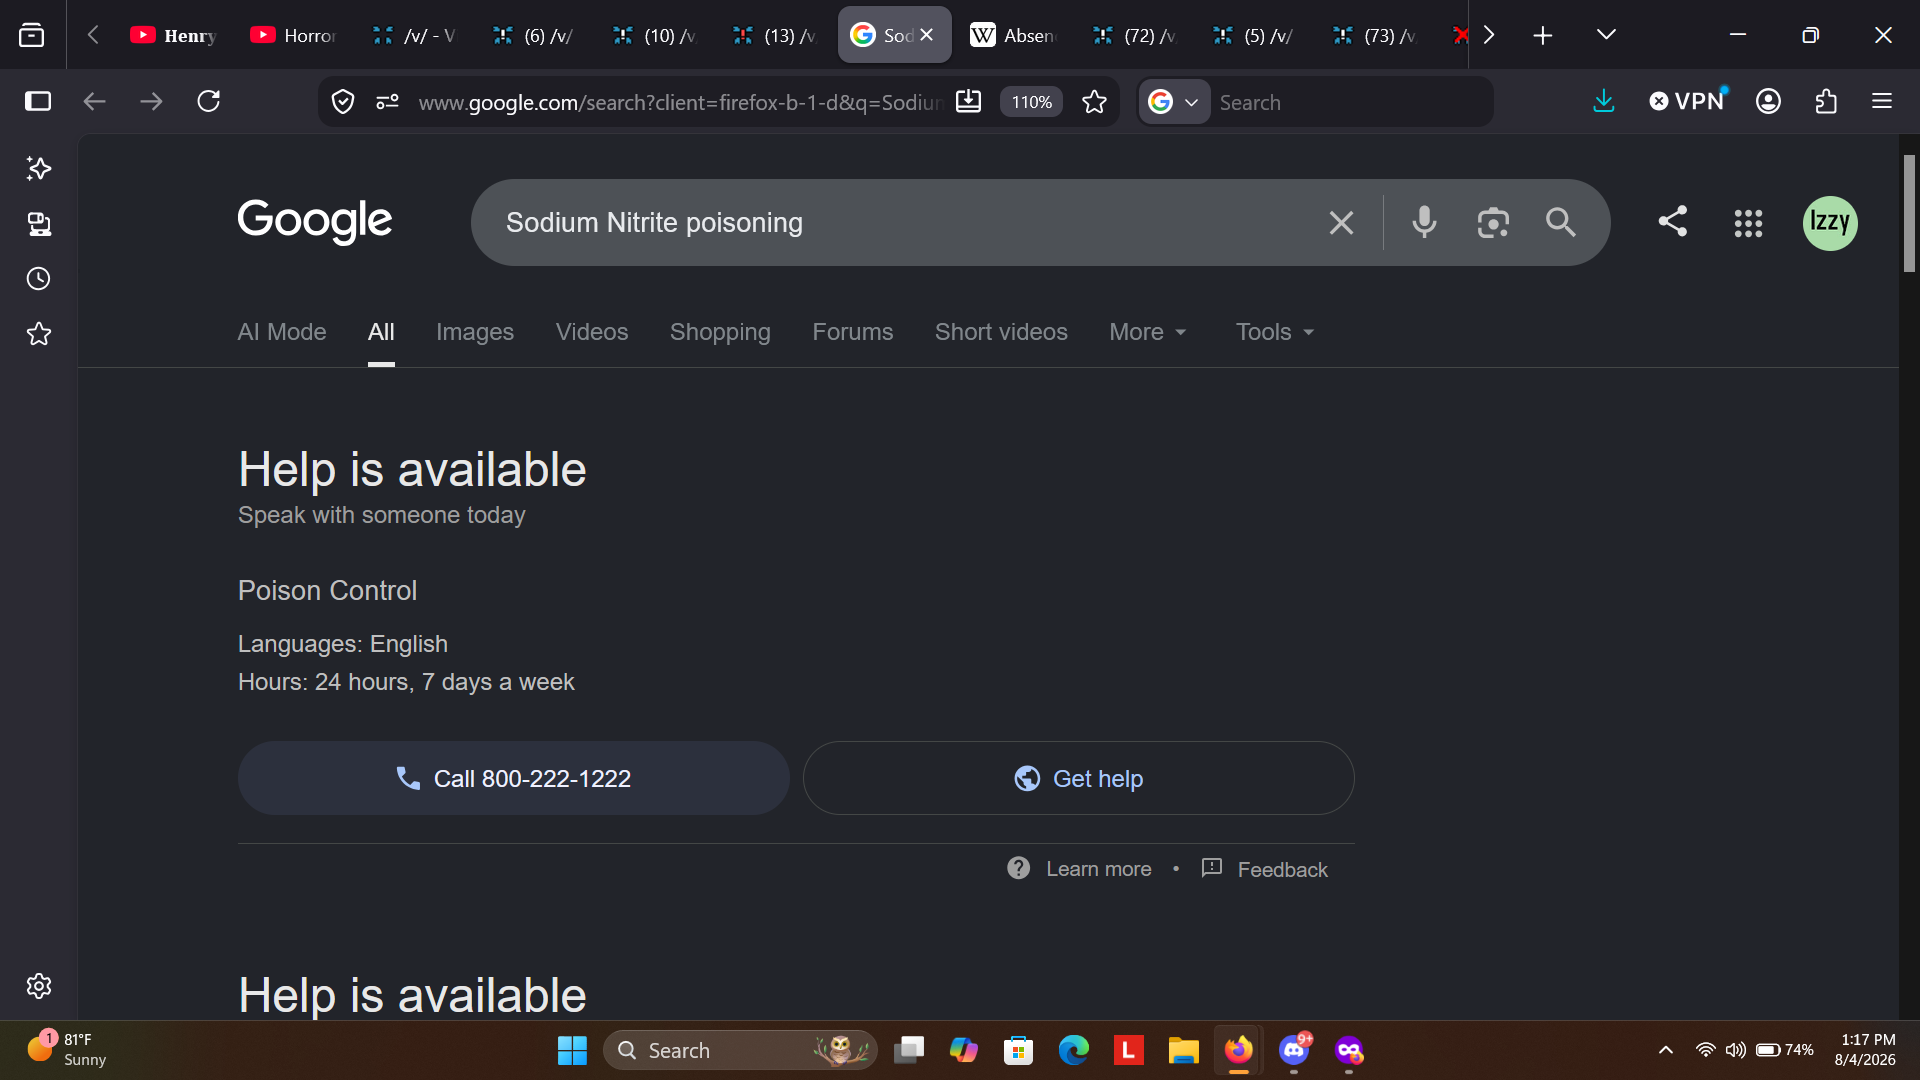Close the Sodium Nitrite search tab
Viewport: 1920px width, 1080px height.
927,35
